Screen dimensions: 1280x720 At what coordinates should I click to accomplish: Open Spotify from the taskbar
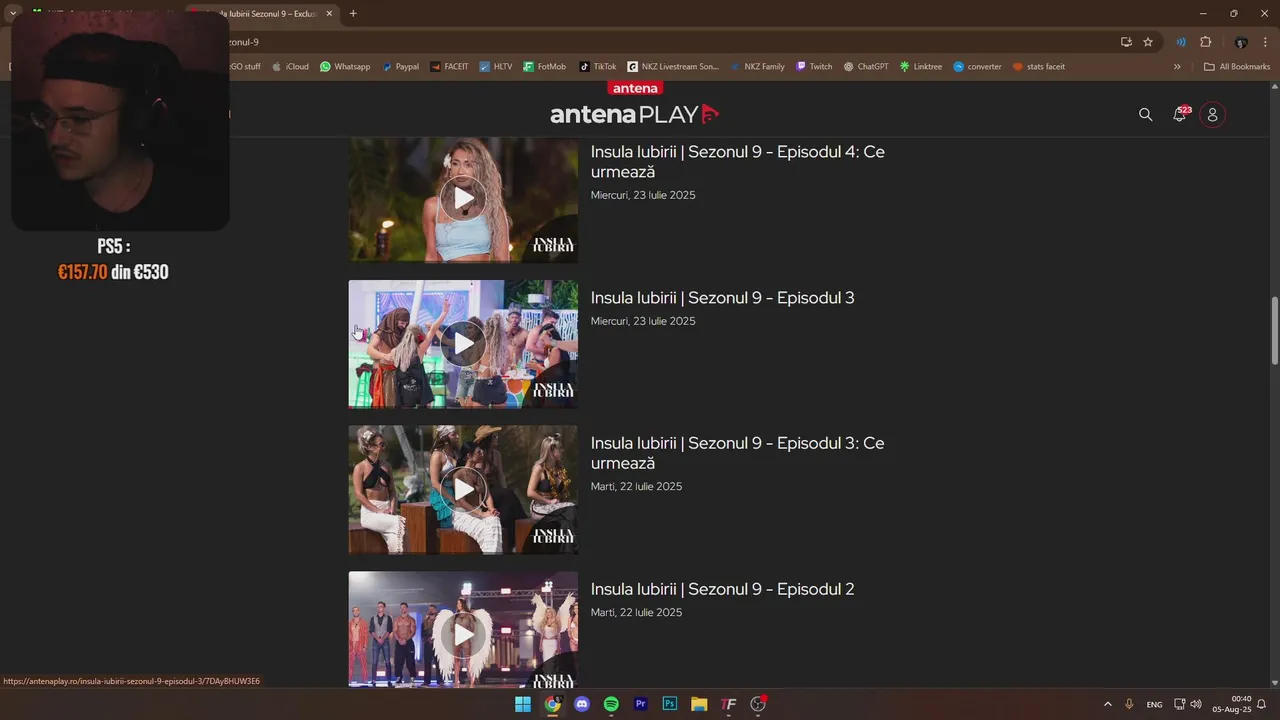[611, 704]
